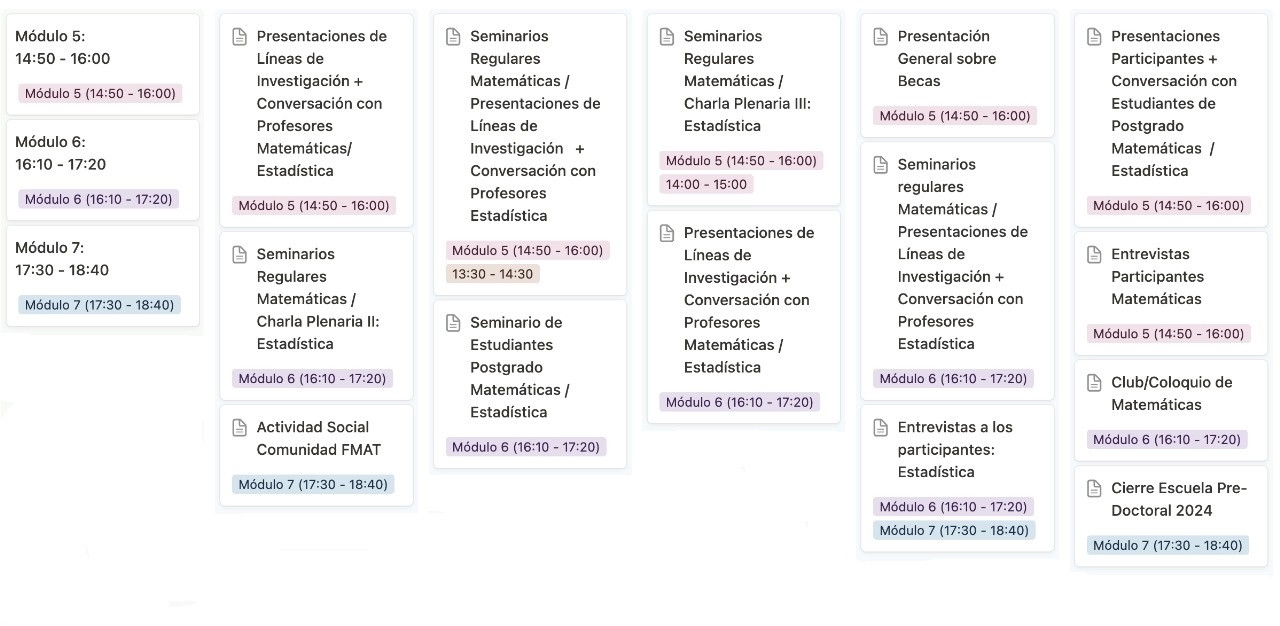Click the 14:00 - 15:00 time tag
Screen dimensions: 1280x626
(x=707, y=184)
